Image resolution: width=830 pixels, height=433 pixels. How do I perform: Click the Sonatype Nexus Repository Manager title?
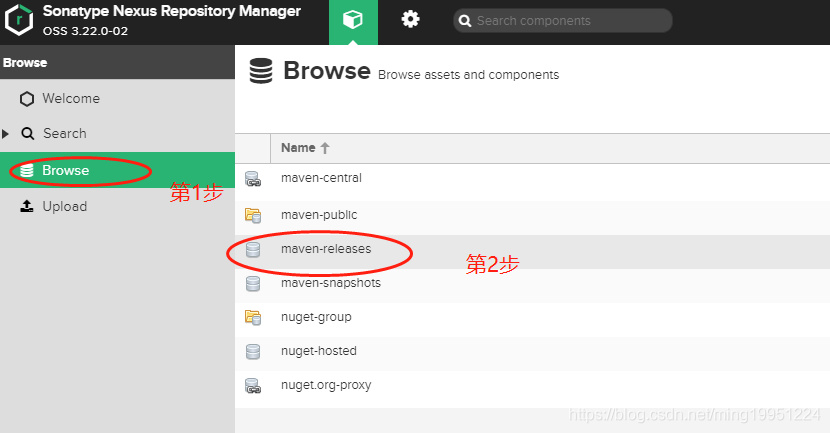click(172, 11)
